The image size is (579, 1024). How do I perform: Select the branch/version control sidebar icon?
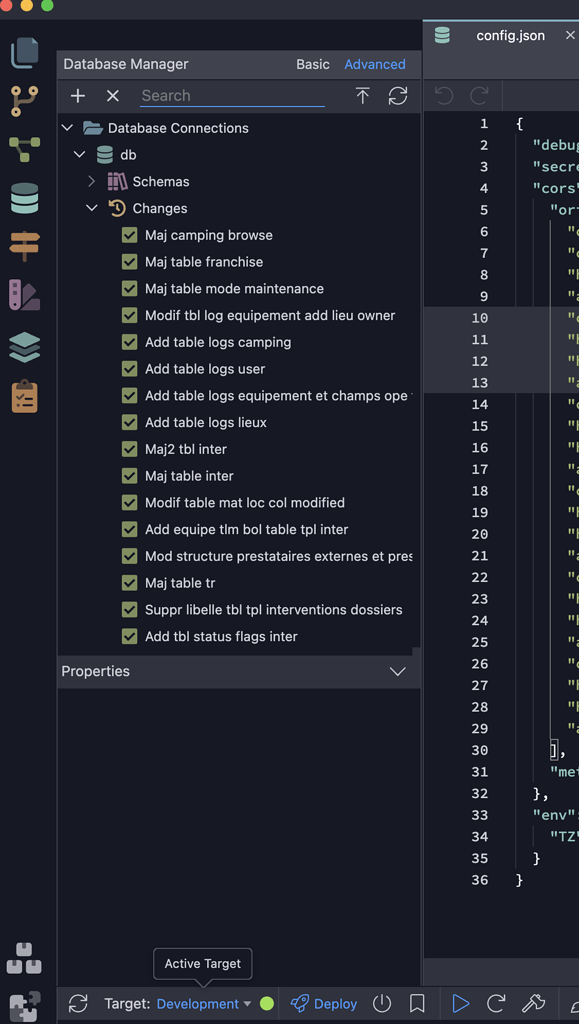(x=24, y=100)
